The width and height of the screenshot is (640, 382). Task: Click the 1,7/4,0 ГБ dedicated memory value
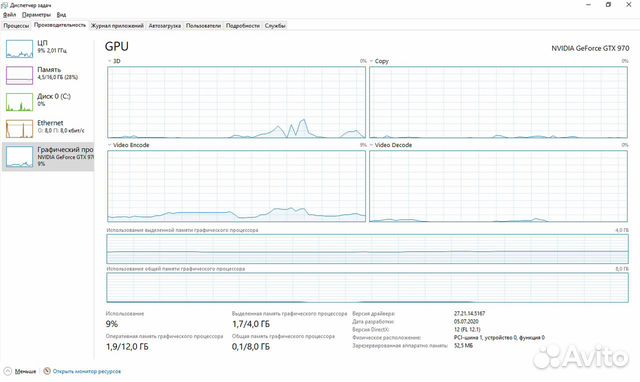pyautogui.click(x=251, y=324)
